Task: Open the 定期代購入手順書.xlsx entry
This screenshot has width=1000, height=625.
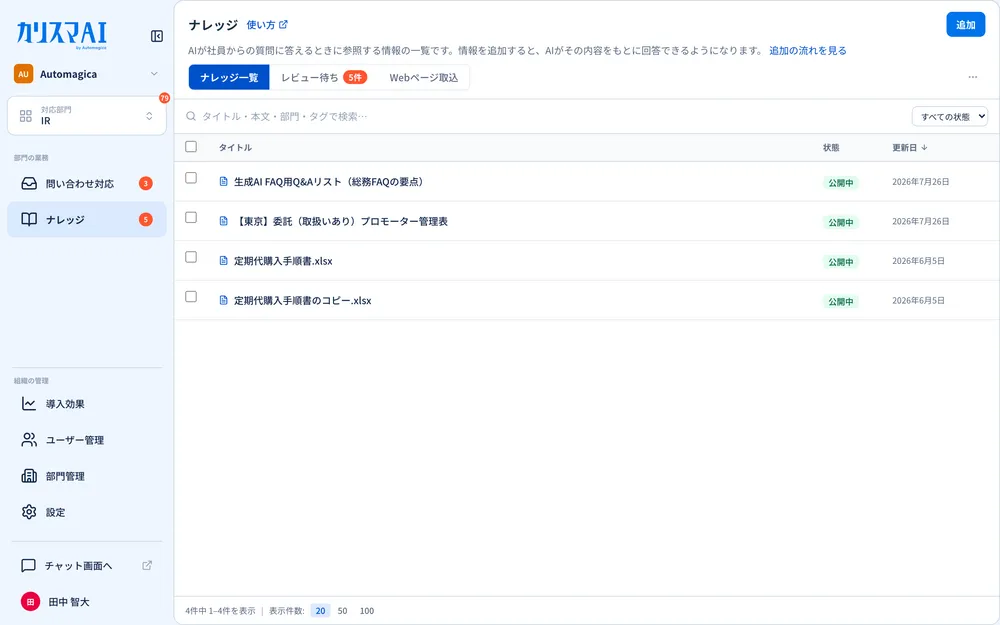Action: point(283,261)
